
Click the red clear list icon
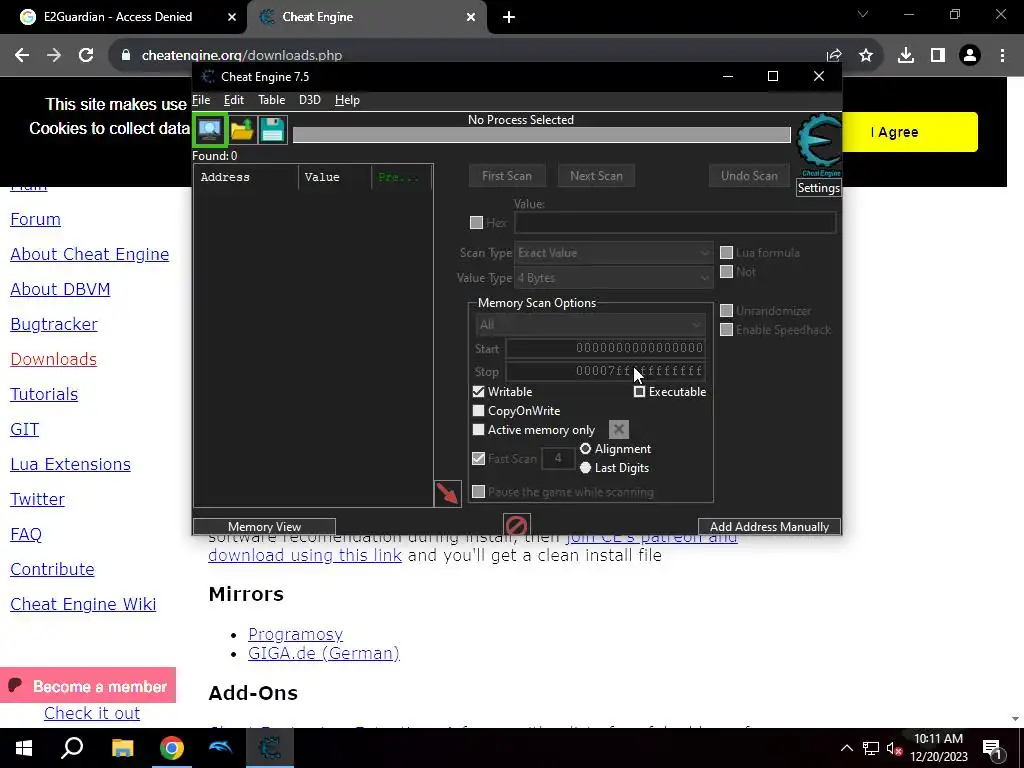click(517, 525)
